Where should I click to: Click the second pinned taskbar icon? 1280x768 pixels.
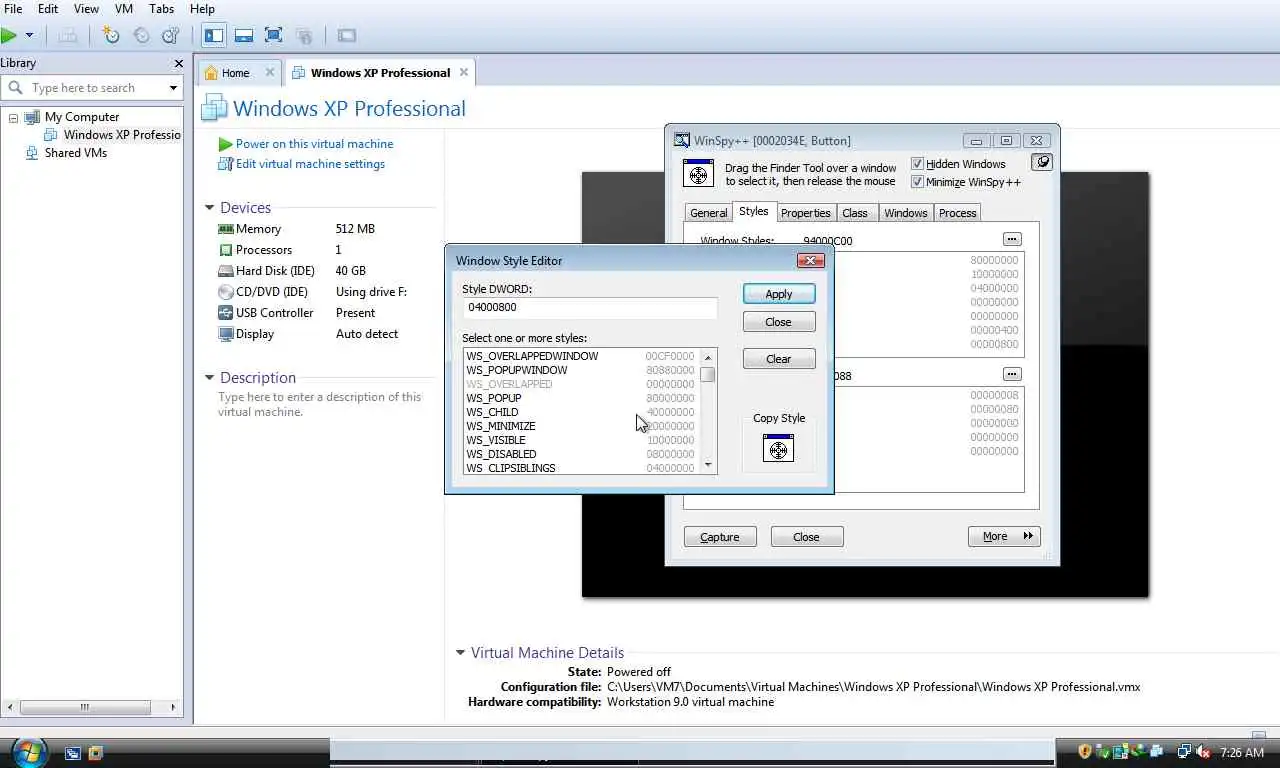coord(96,753)
